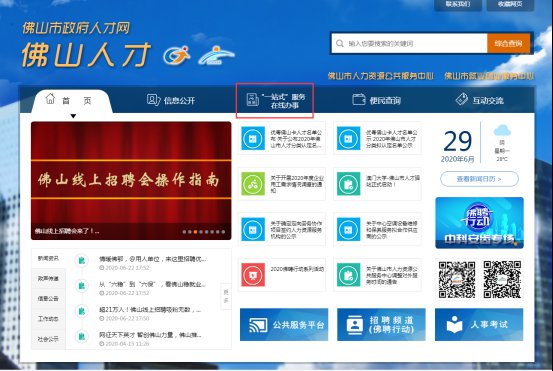This screenshot has width=553, height=371.
Task: Click the home icon on 首页 tab
Action: pos(50,98)
